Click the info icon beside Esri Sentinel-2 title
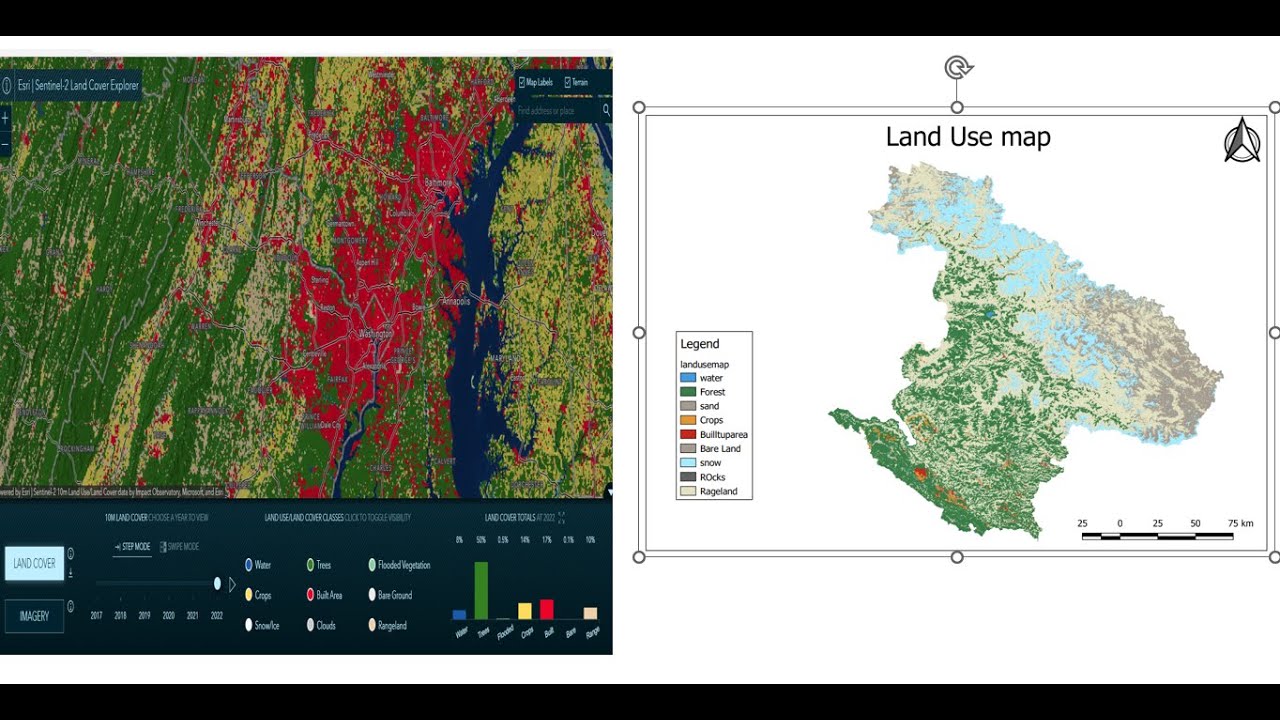Screen dimensions: 1280x720 click(6, 85)
